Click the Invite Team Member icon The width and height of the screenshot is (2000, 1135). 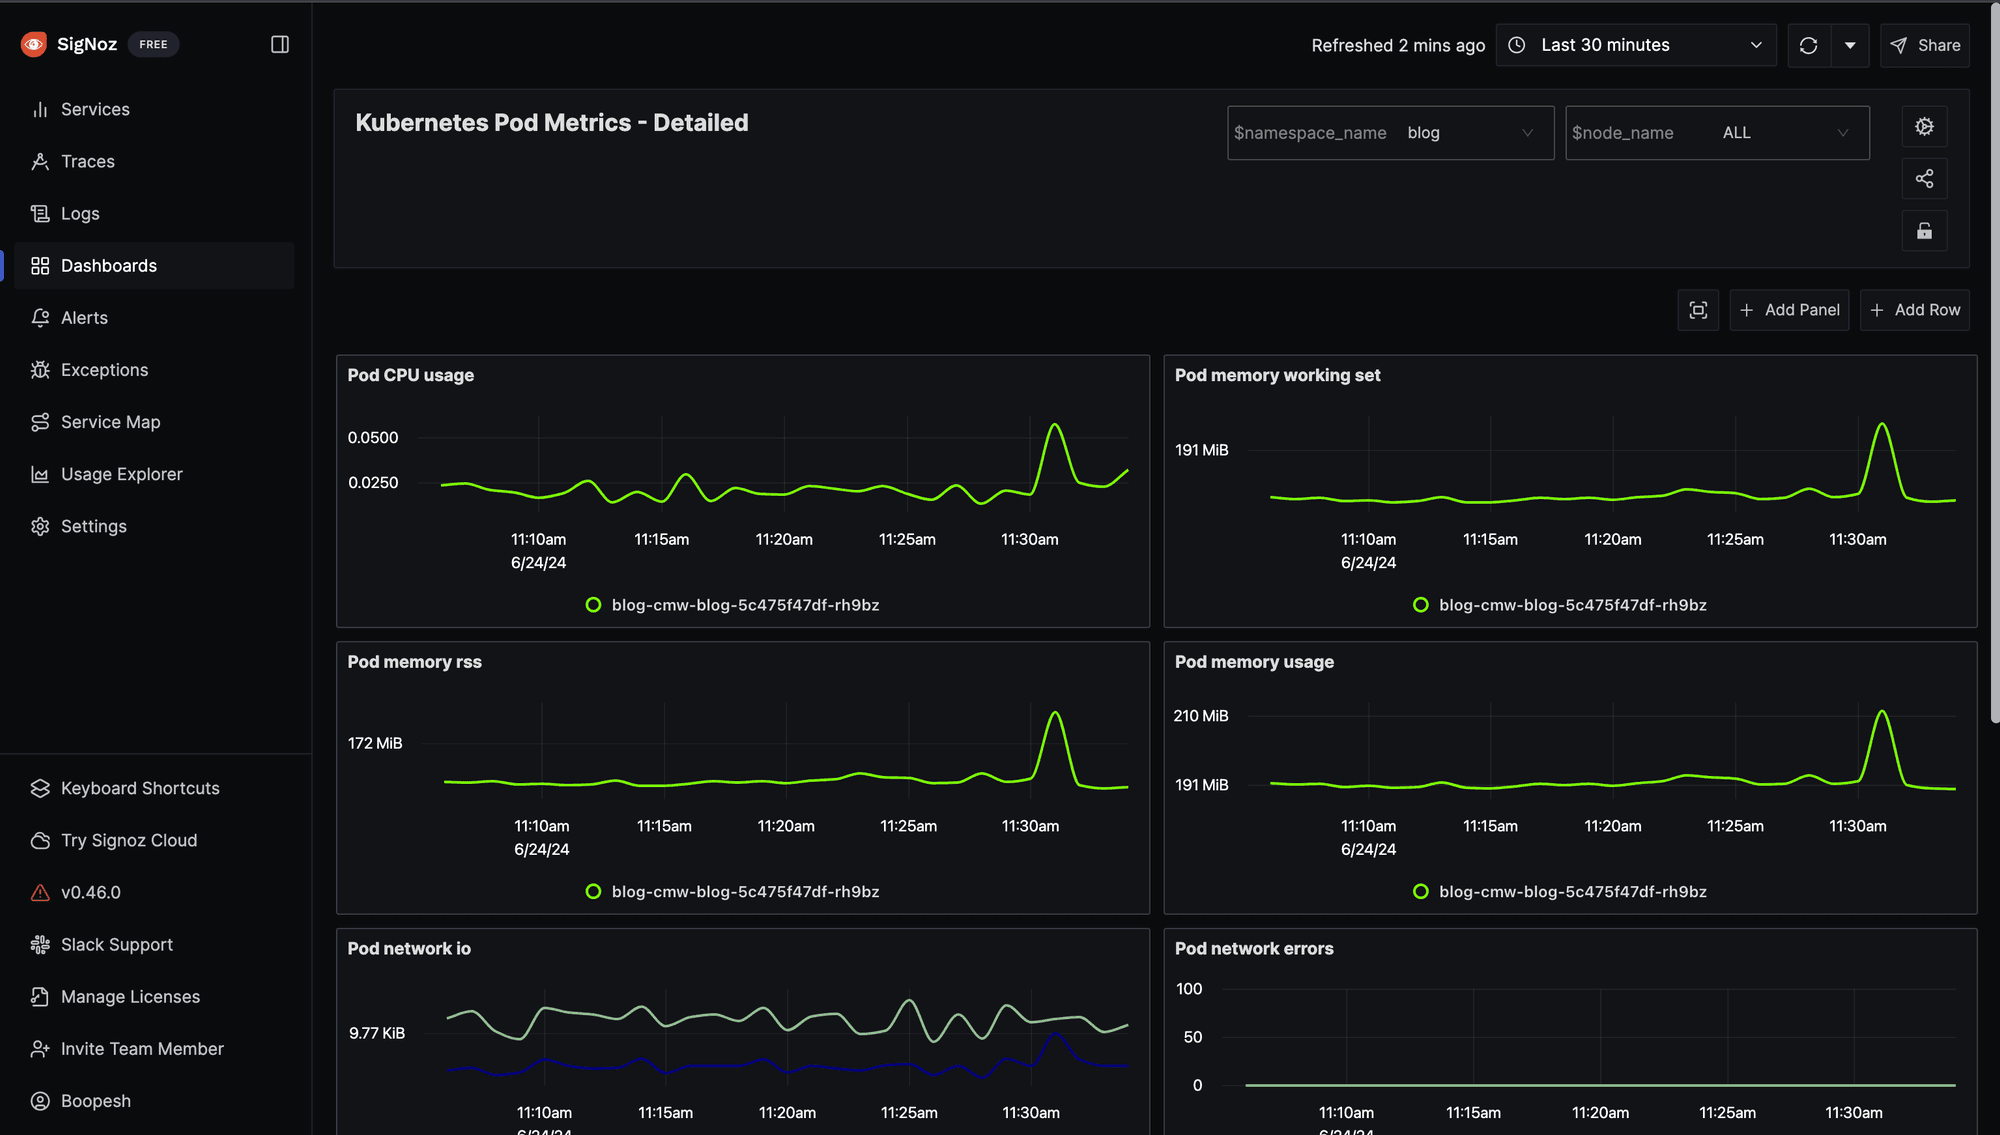tap(40, 1048)
